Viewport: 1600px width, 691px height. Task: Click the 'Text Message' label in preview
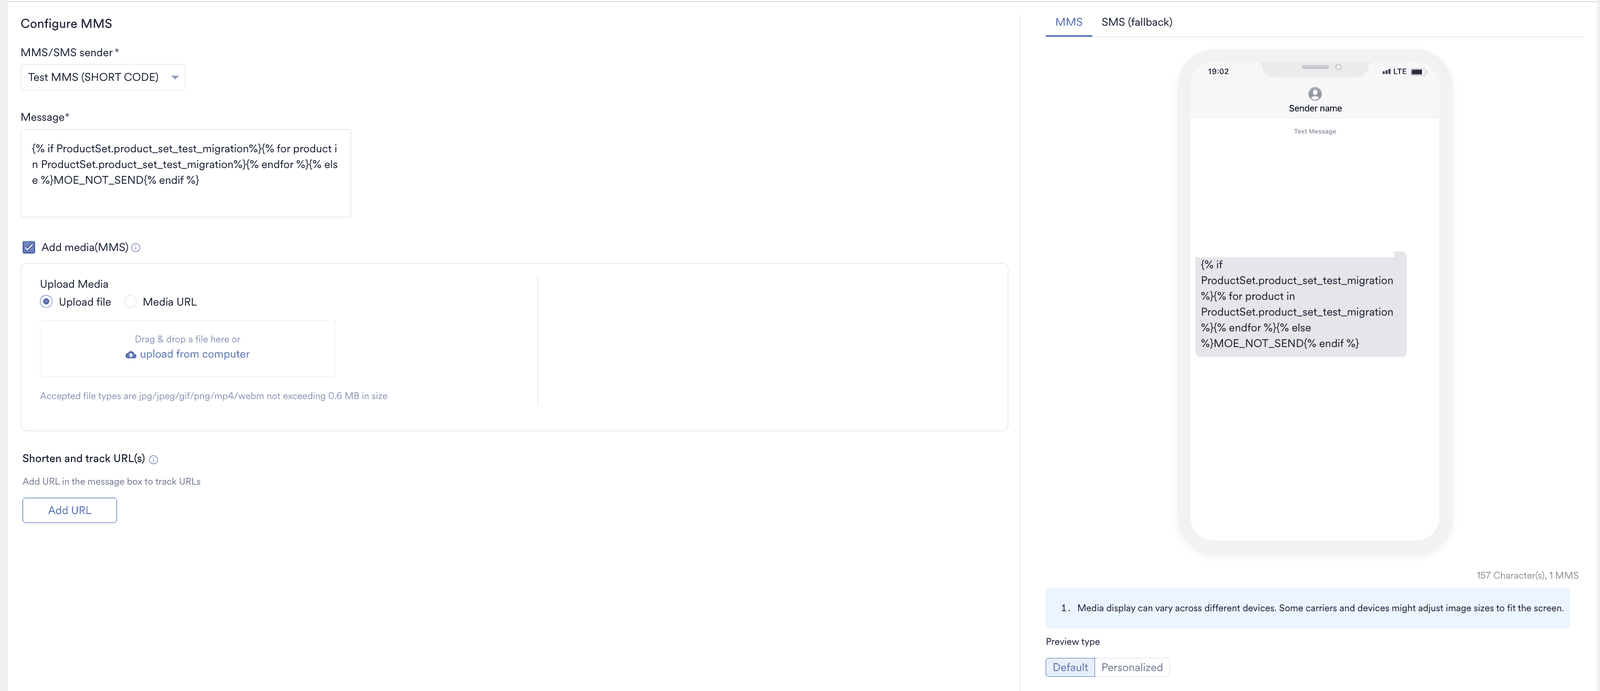click(1315, 131)
